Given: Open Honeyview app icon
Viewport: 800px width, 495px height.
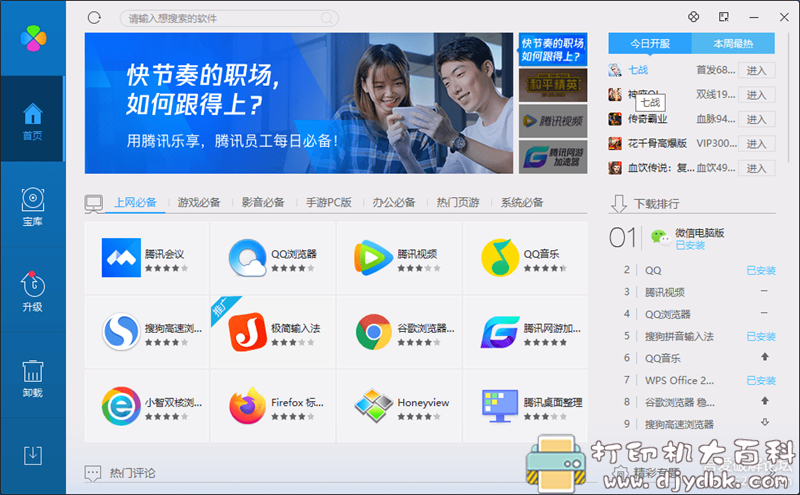Looking at the screenshot, I should pyautogui.click(x=373, y=406).
